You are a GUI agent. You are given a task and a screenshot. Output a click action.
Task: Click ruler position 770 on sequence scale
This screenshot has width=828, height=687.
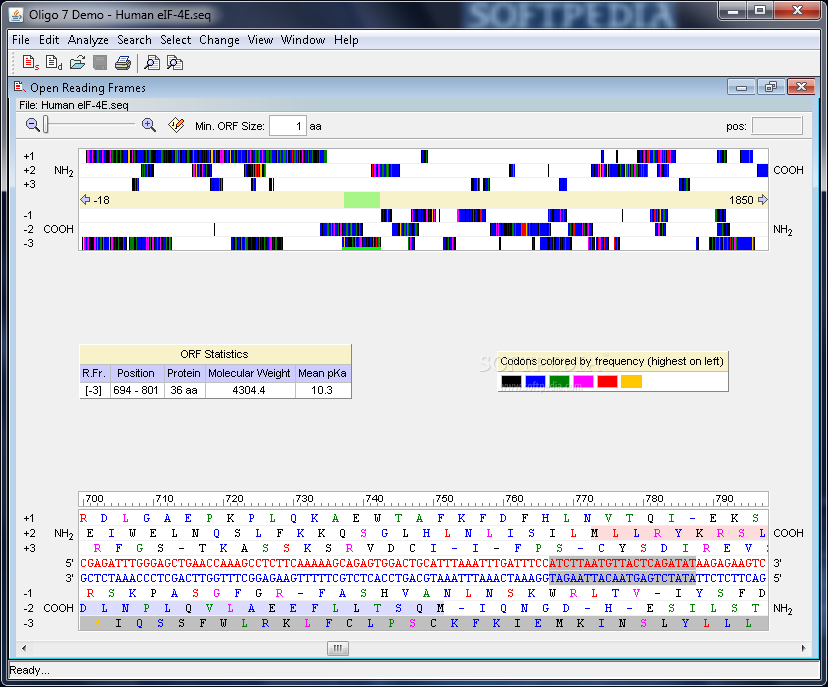click(x=584, y=498)
